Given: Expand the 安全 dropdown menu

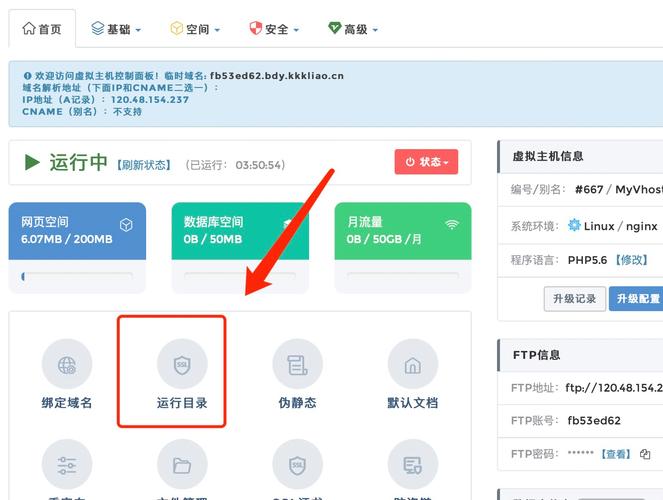Looking at the screenshot, I should pyautogui.click(x=274, y=29).
